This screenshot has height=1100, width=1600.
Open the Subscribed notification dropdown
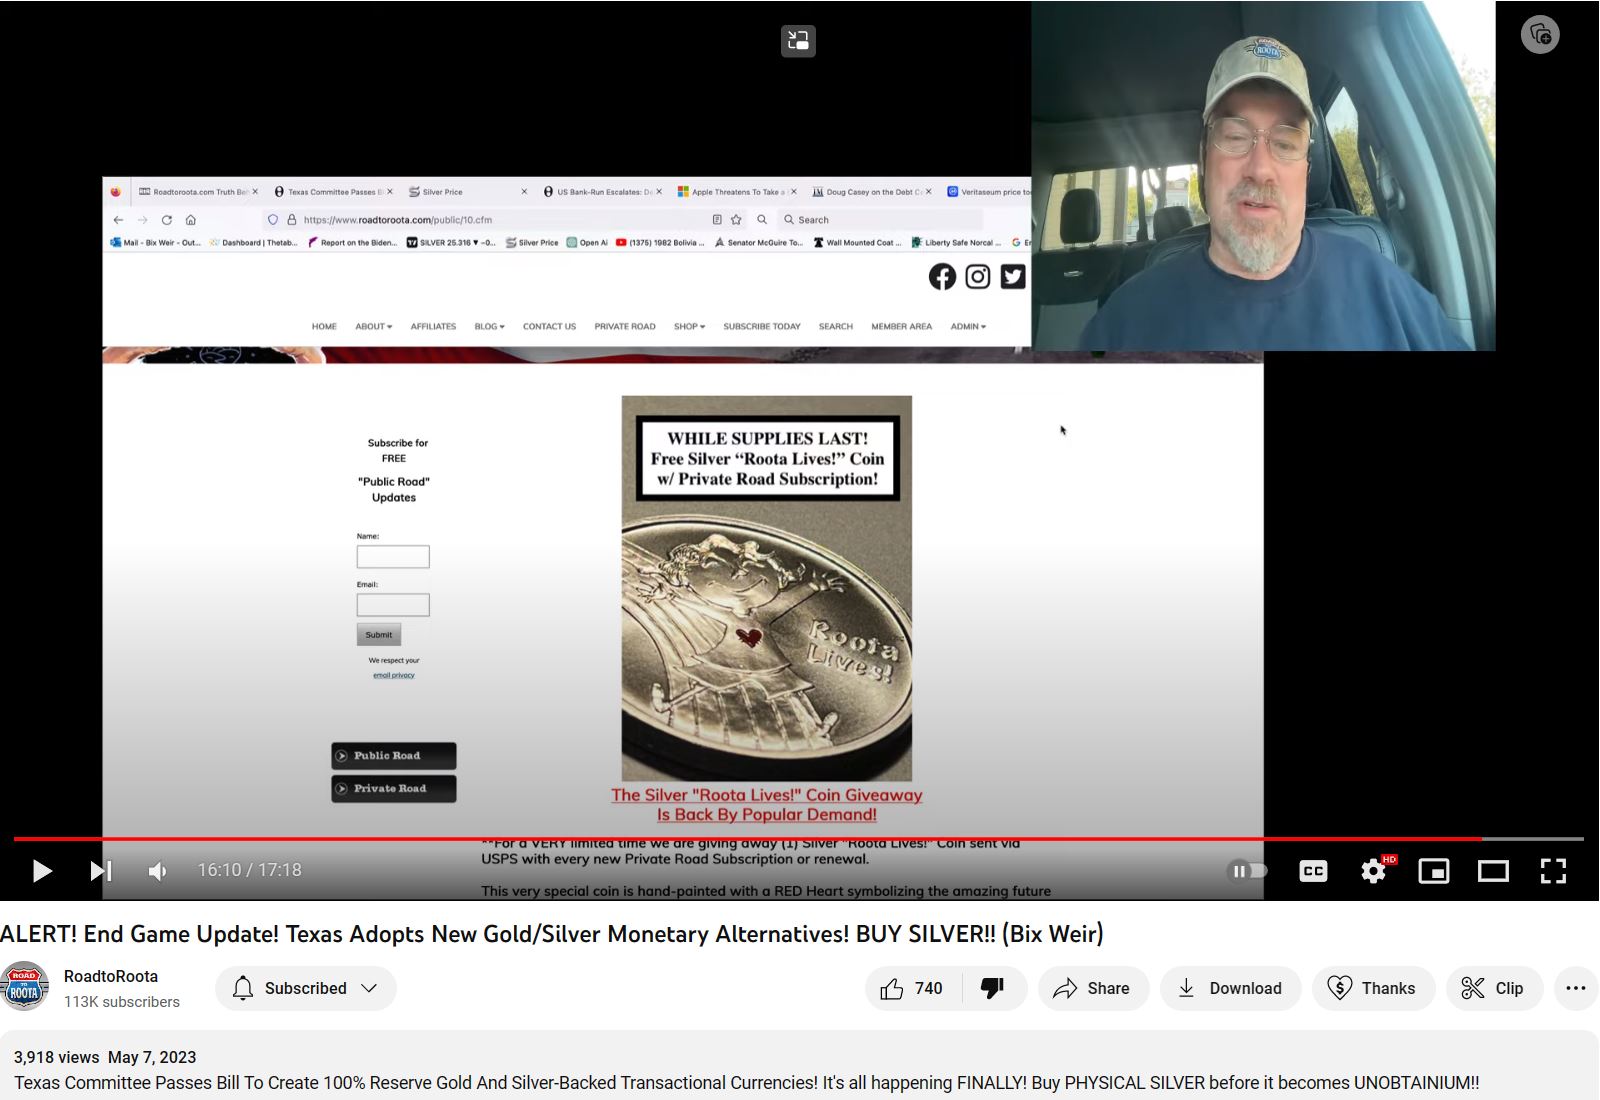point(306,988)
